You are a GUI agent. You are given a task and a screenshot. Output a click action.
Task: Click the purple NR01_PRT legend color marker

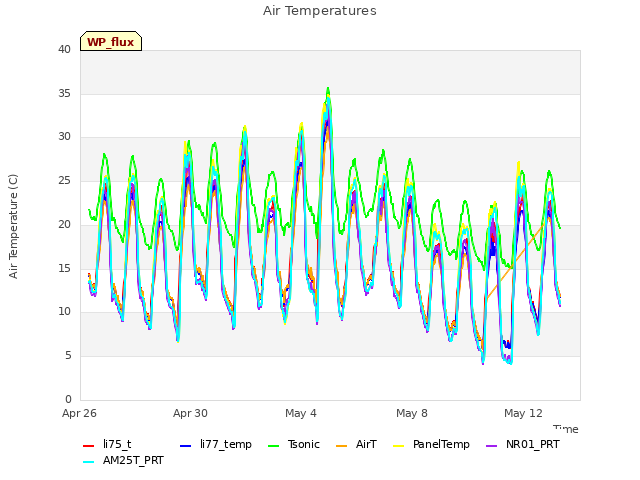(x=491, y=446)
